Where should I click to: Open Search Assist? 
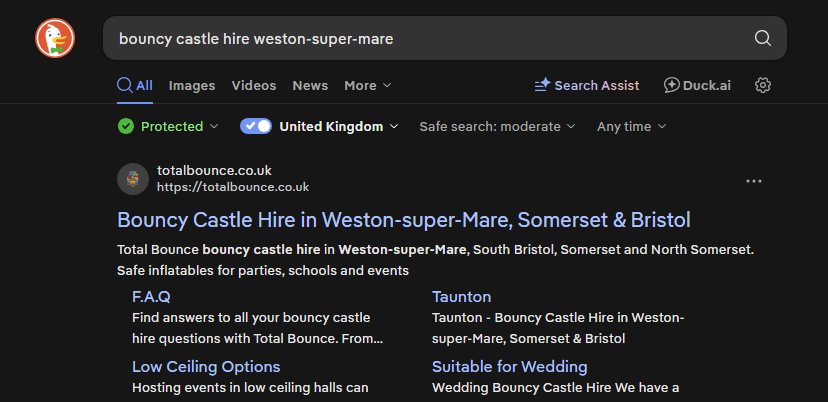(587, 85)
